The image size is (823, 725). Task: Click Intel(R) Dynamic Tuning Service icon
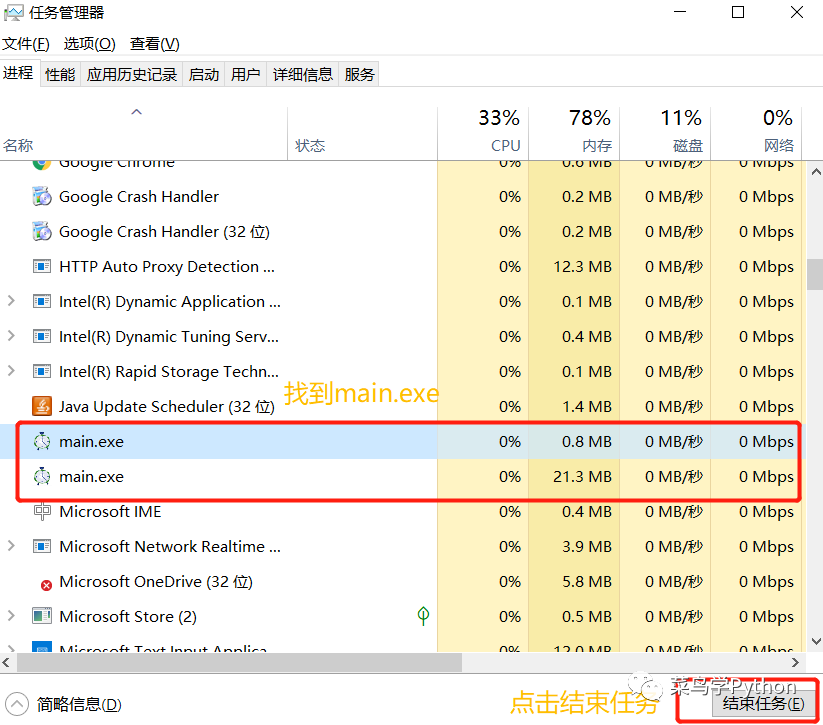coord(42,337)
